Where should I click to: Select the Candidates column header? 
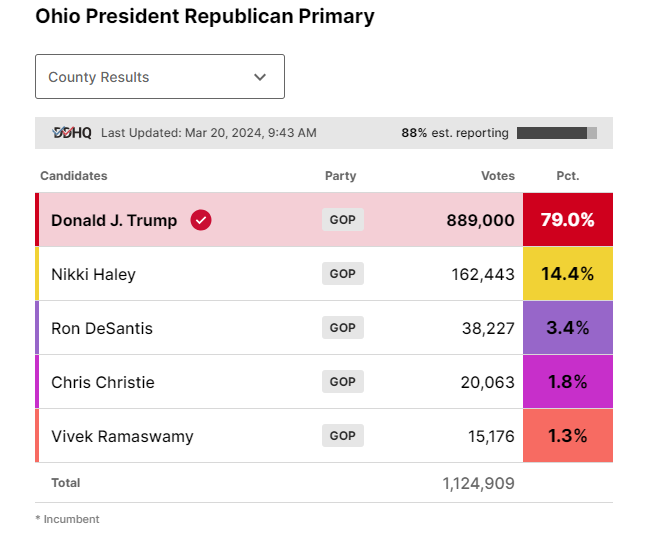[x=73, y=176]
